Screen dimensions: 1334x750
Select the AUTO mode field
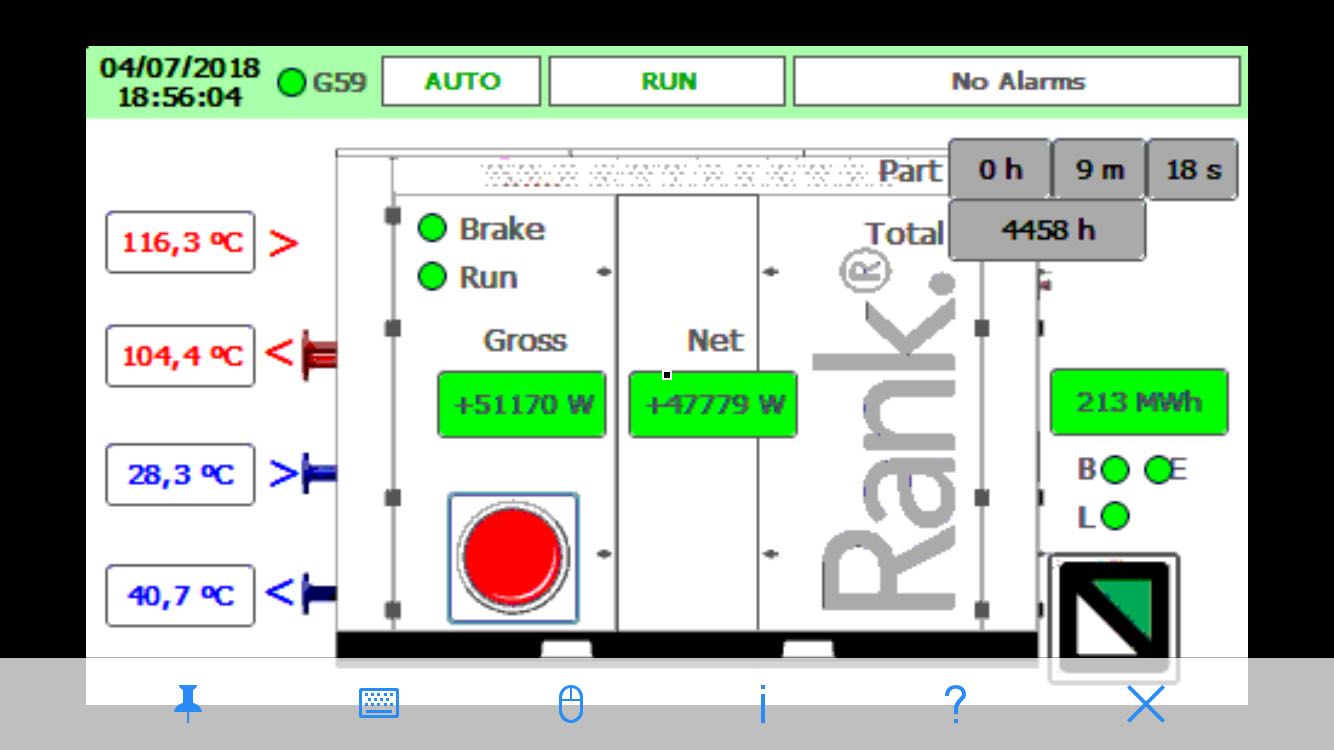coord(462,81)
